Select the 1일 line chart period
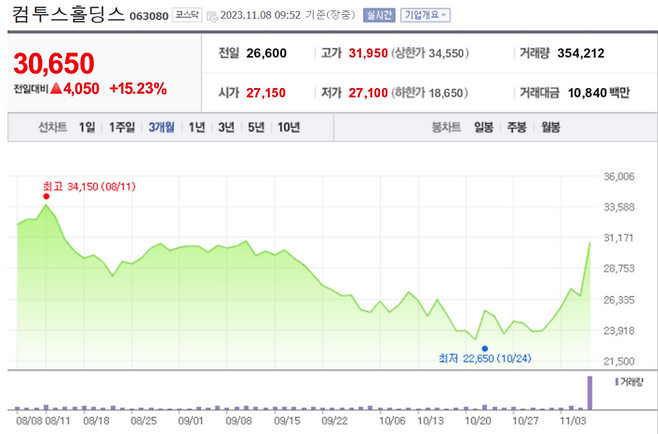Image resolution: width=658 pixels, height=434 pixels. 87,127
